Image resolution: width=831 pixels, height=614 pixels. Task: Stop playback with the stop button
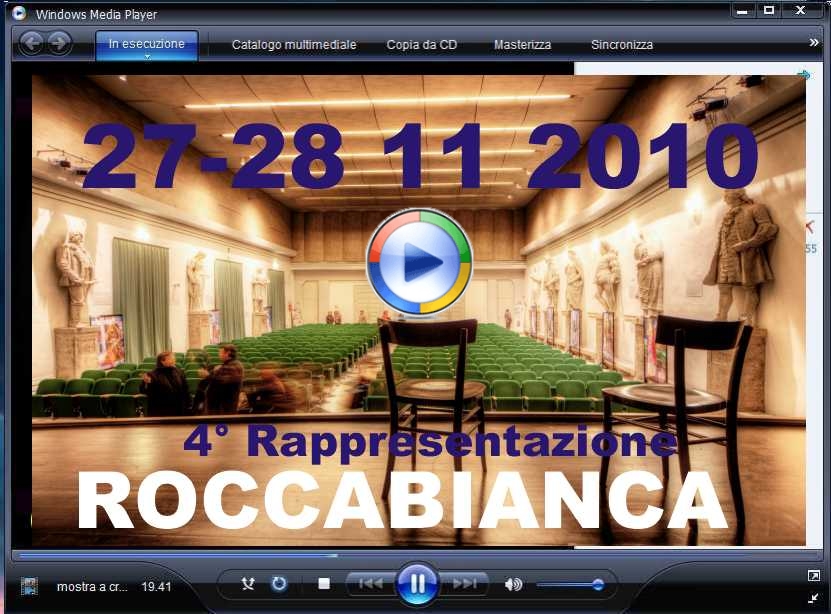(x=324, y=584)
